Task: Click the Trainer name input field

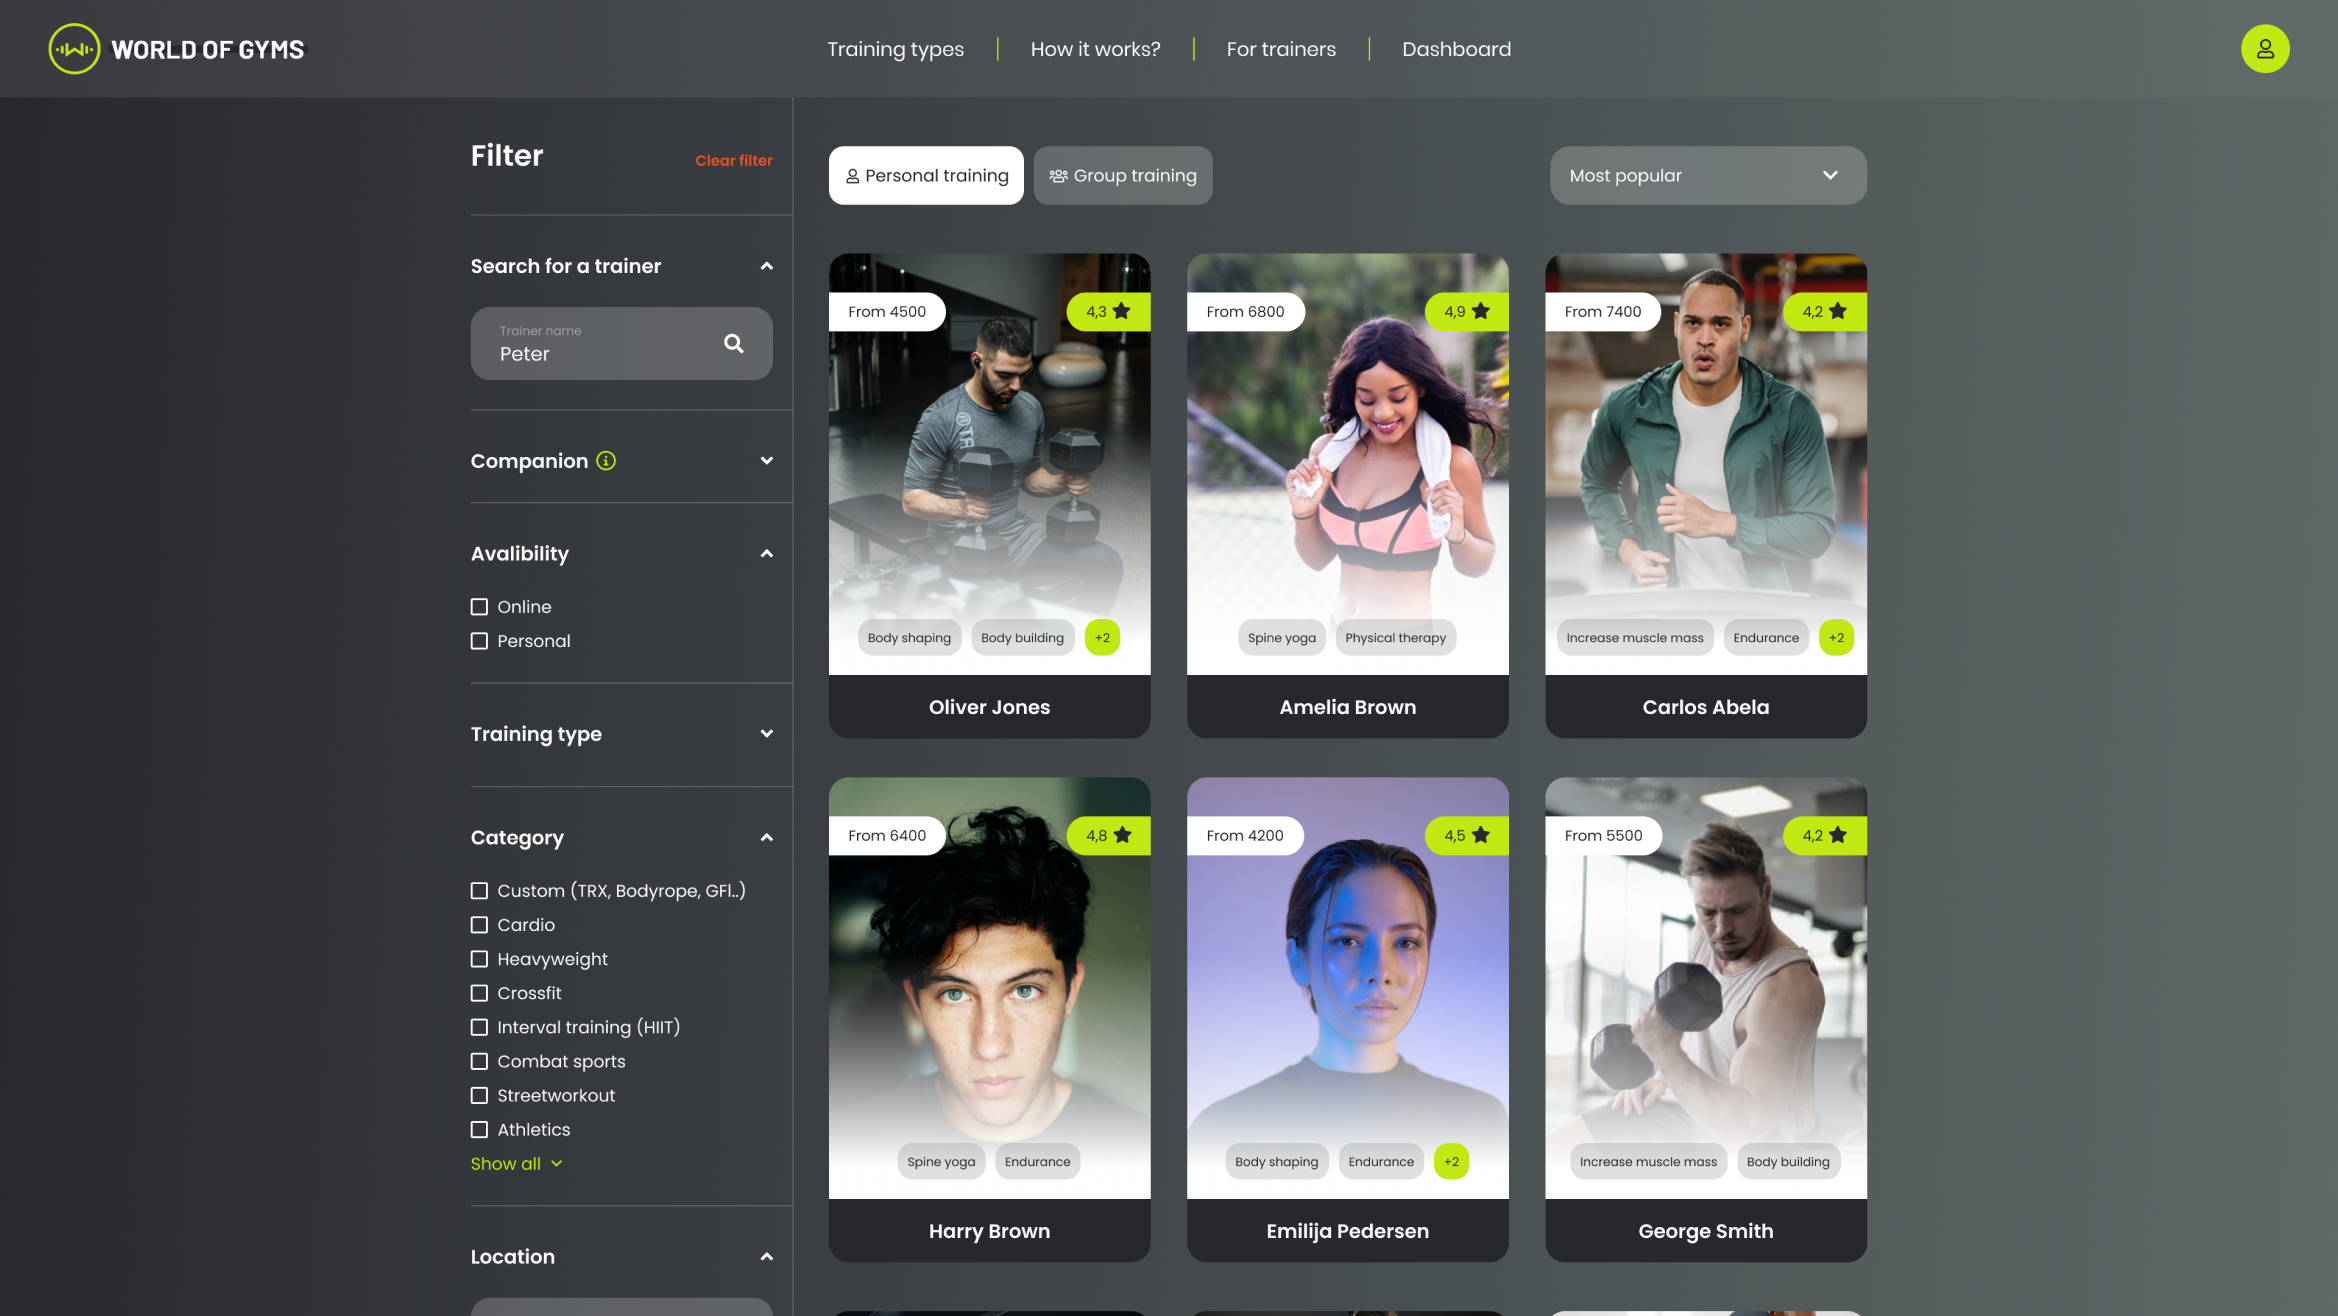Action: pos(600,344)
